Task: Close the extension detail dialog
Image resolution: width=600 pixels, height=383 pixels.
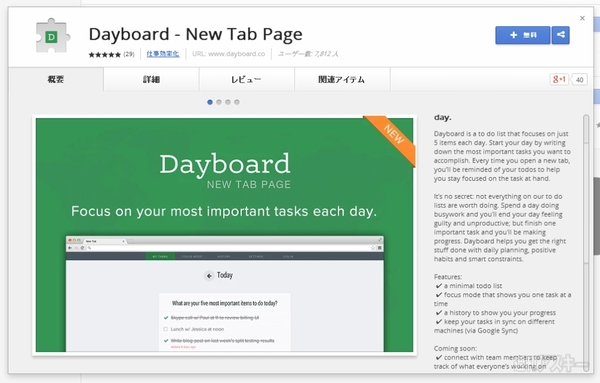Action: coord(582,18)
